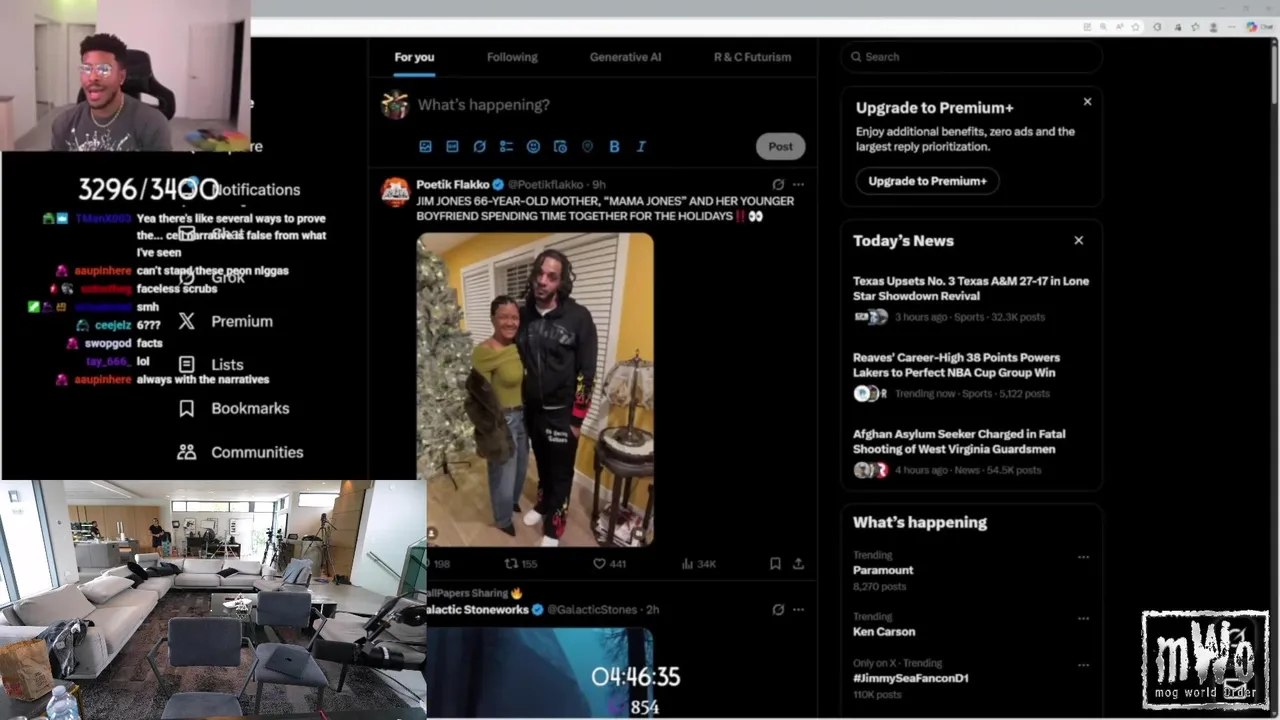Open Communities in the sidebar

pos(257,452)
